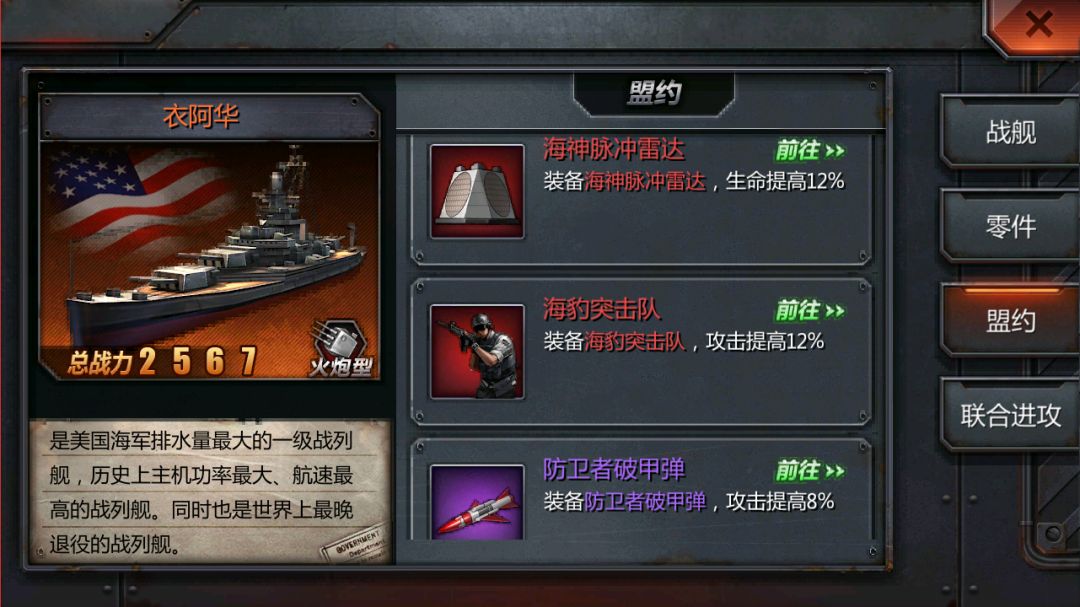
Task: Click the red 海神脉冲雷达 title text
Action: pyautogui.click(x=614, y=150)
